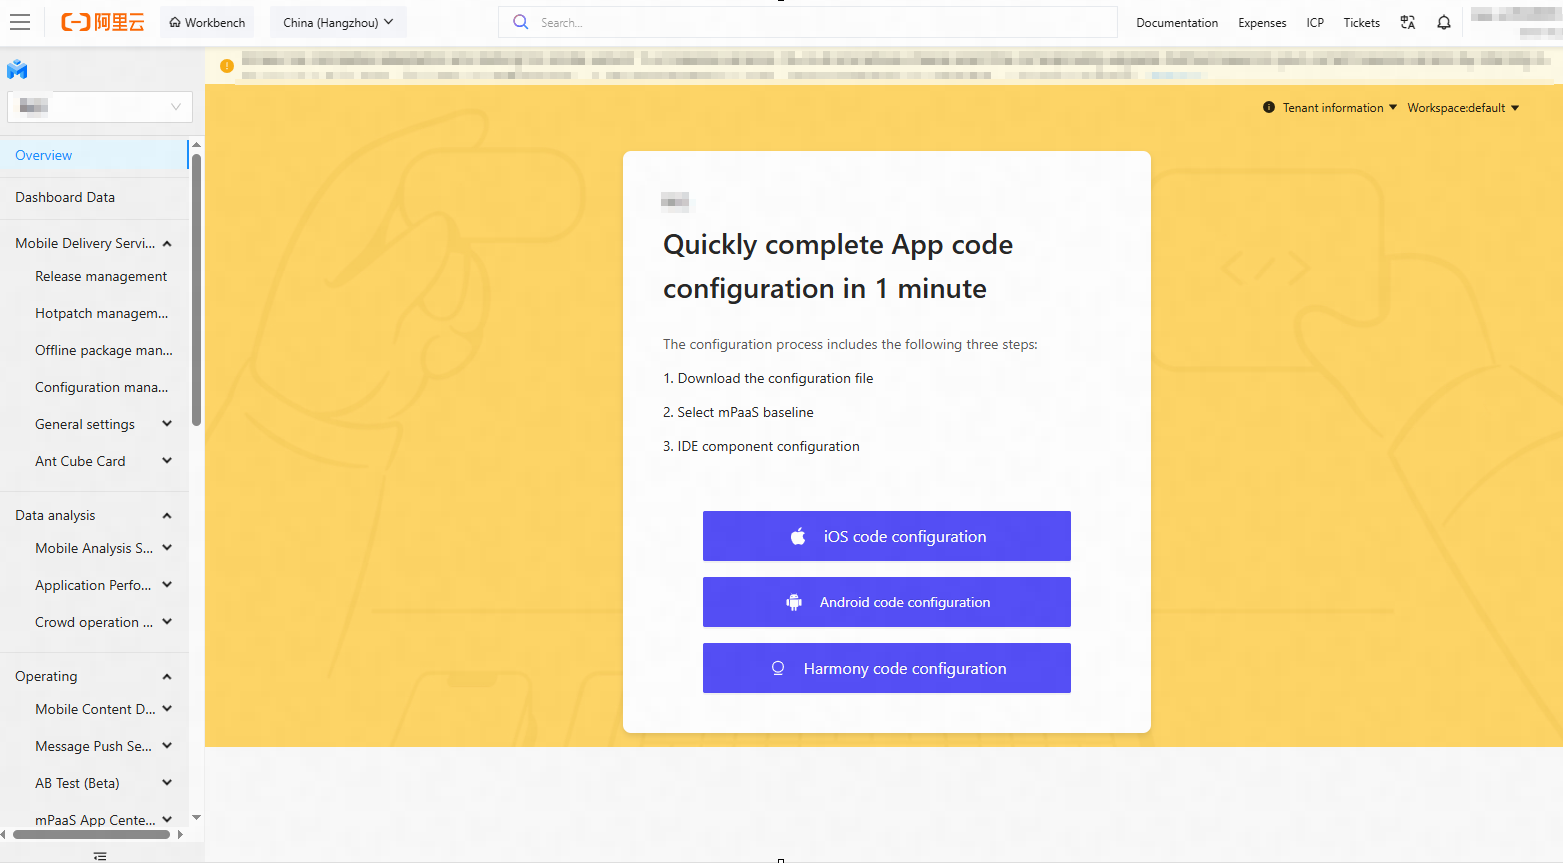Click '1. Download the configuration file' text

coord(768,378)
